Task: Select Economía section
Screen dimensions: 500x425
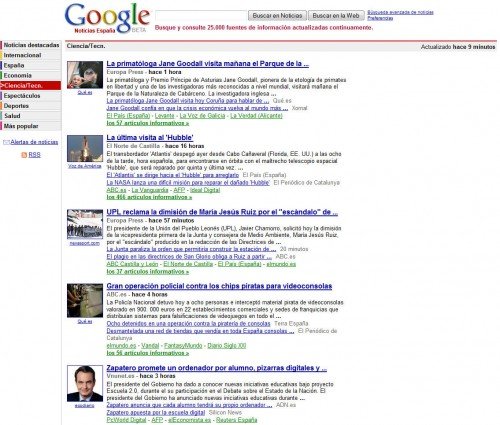Action: pos(31,75)
